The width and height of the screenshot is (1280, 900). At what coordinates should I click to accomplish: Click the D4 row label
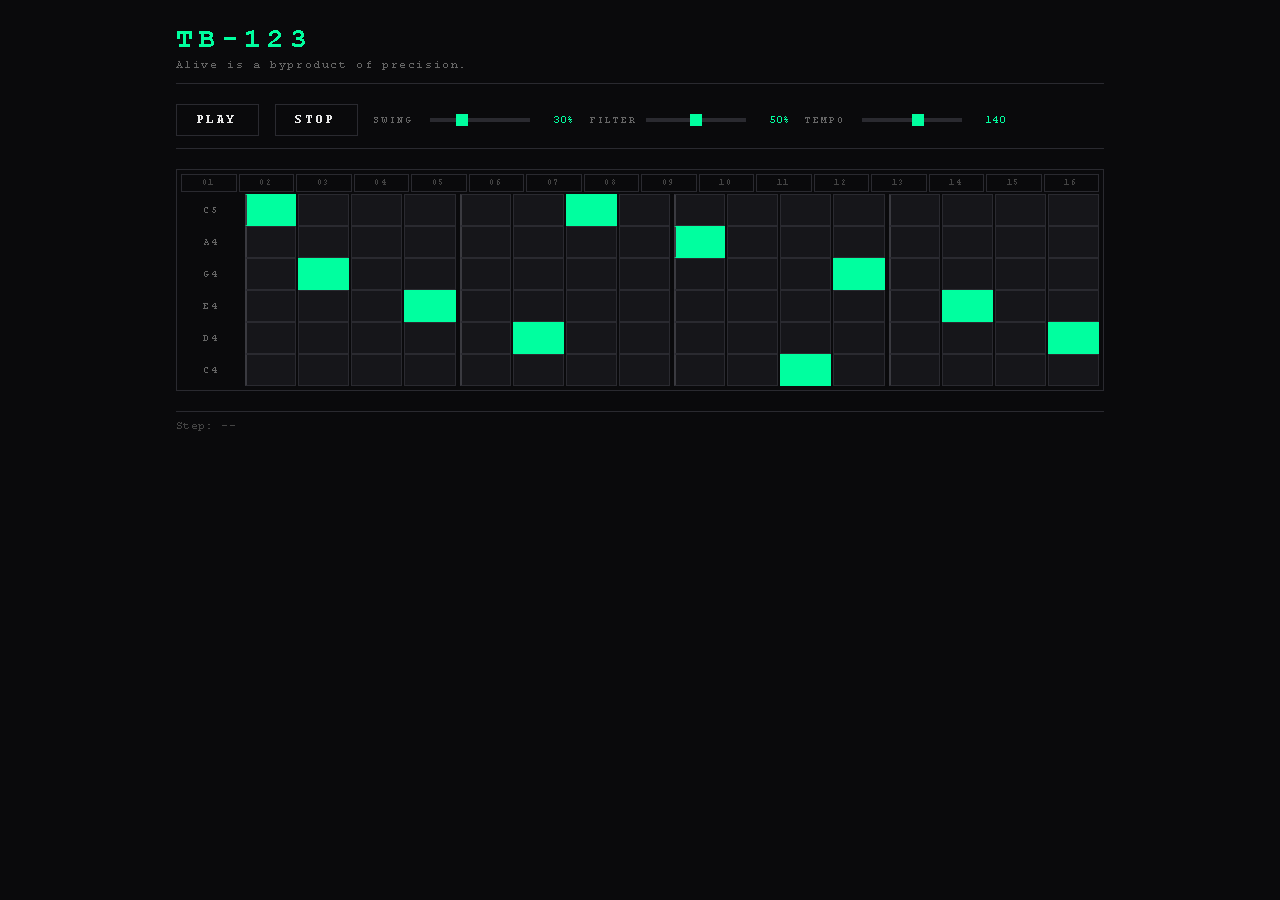point(211,338)
